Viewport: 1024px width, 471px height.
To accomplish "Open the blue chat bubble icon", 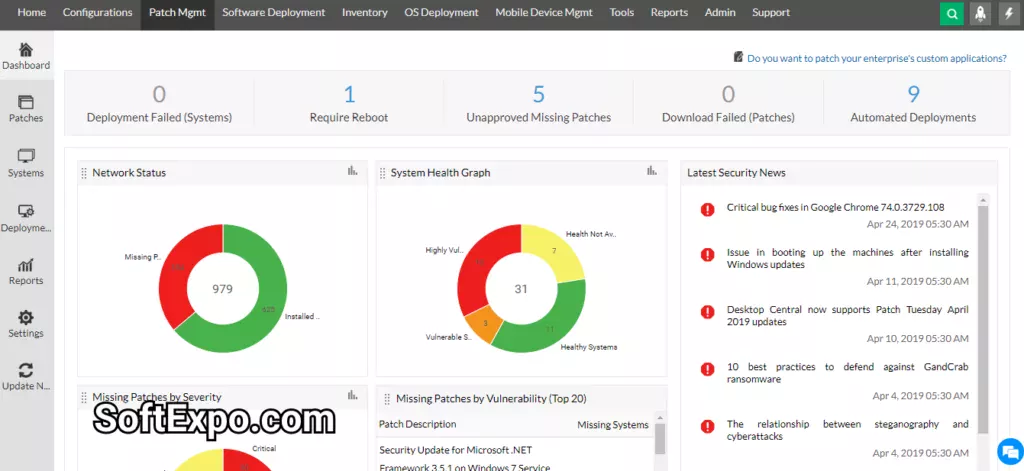I will [1010, 451].
